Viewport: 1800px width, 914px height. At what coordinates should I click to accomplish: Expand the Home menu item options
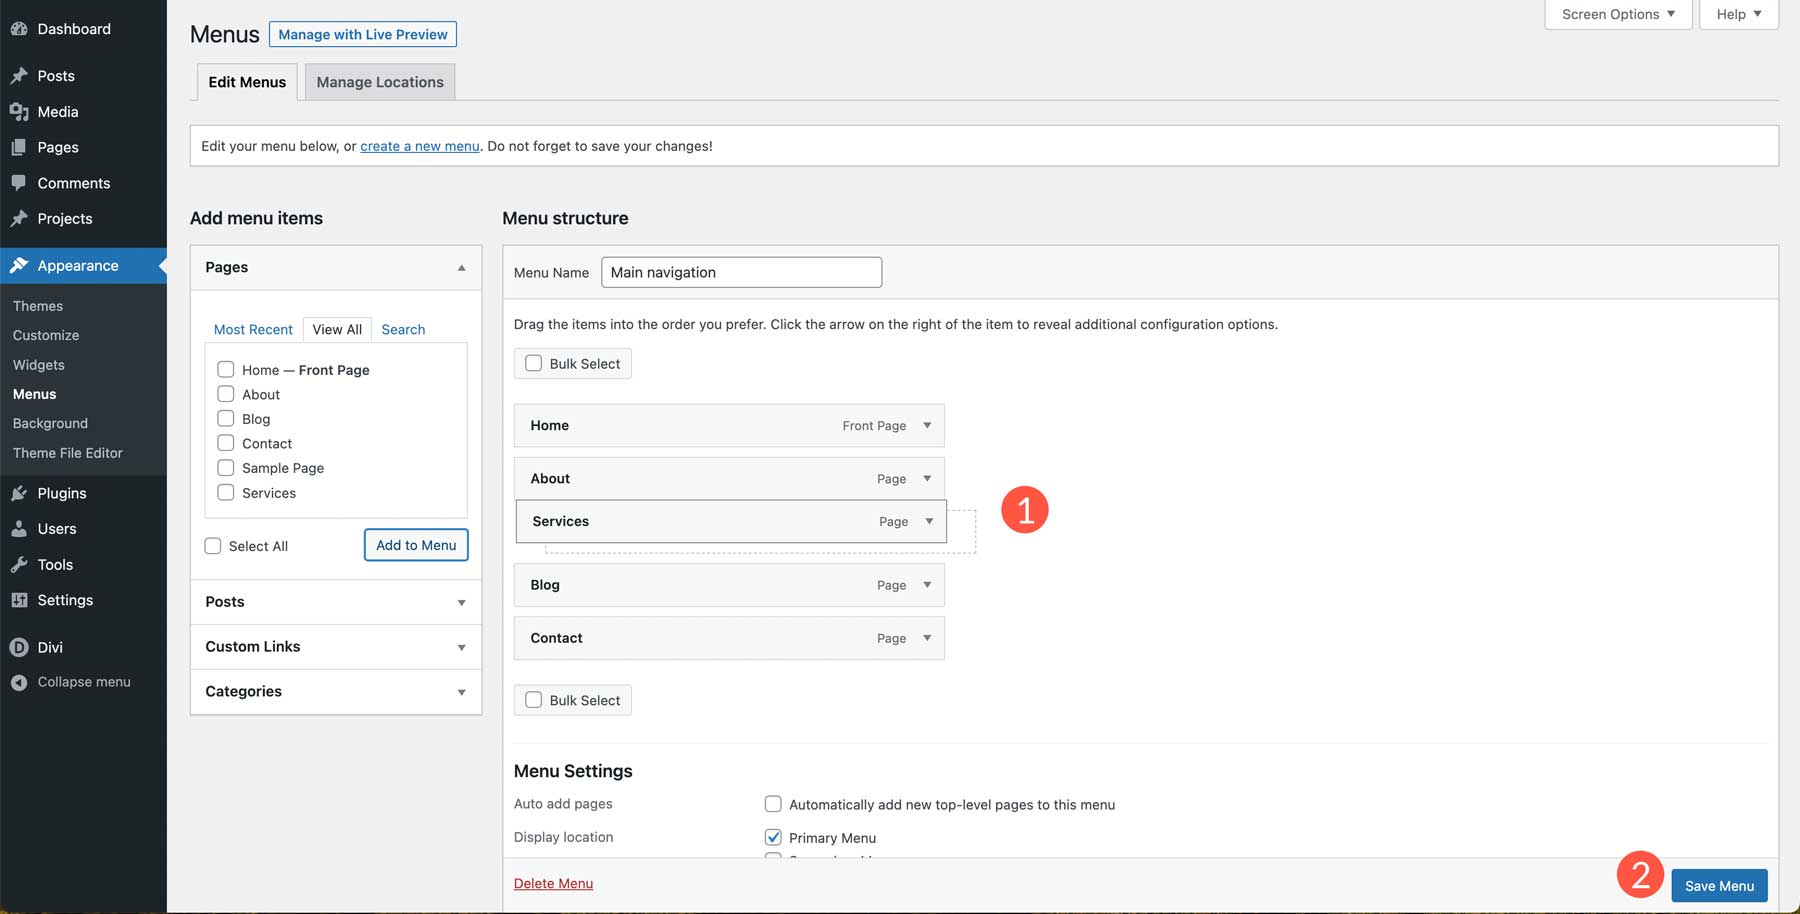(927, 426)
